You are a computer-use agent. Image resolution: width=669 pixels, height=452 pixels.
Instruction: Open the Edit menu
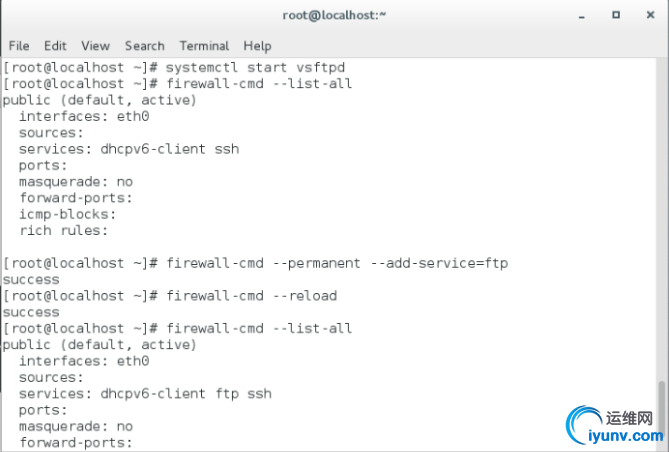point(55,46)
